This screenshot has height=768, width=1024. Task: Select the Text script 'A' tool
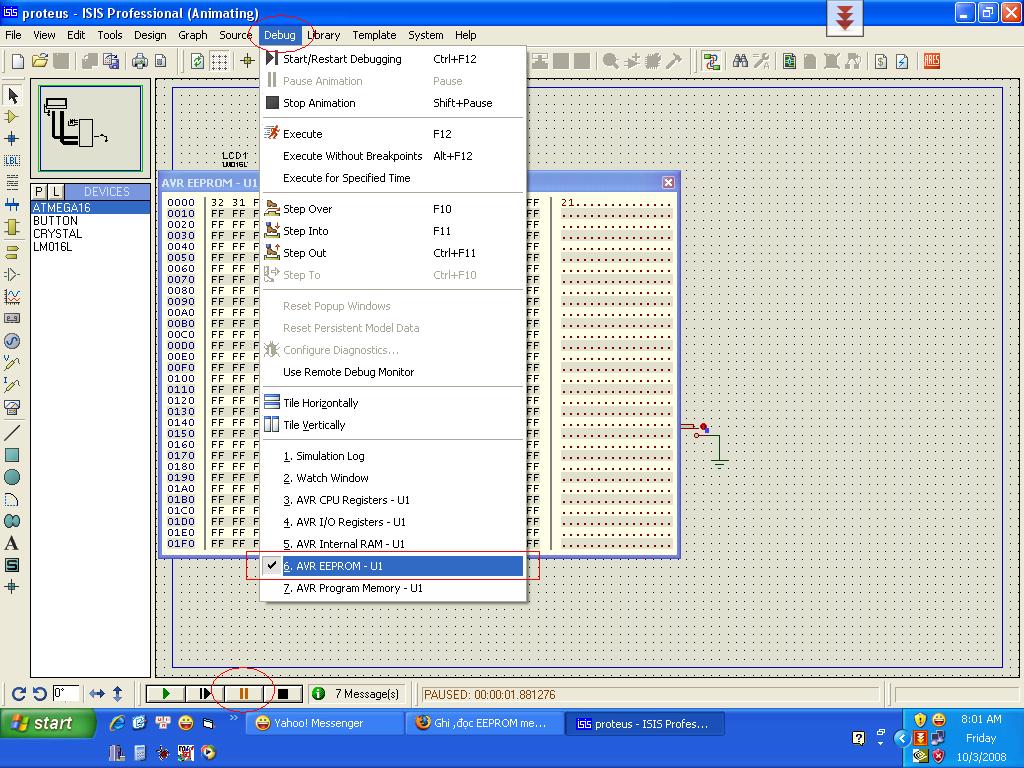[x=12, y=543]
